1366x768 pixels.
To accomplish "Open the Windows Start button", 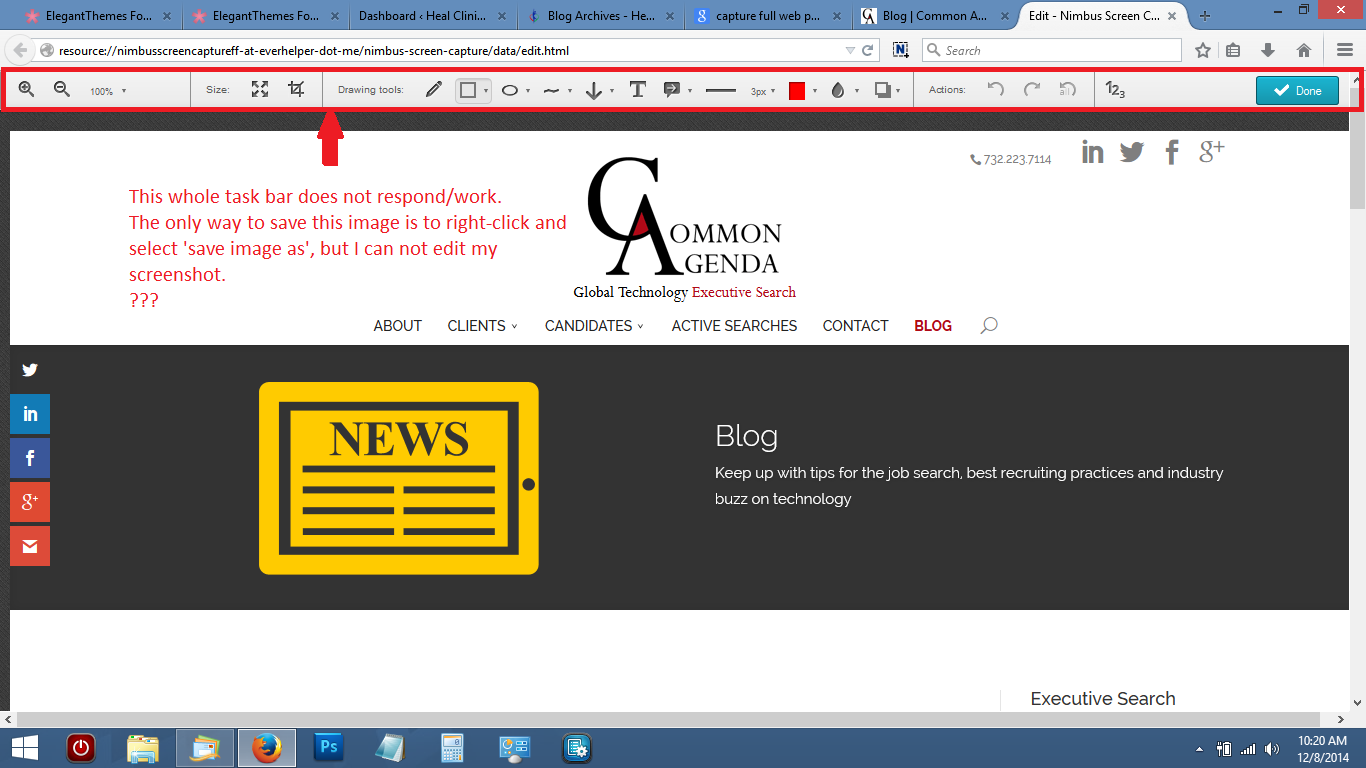I will [x=24, y=748].
